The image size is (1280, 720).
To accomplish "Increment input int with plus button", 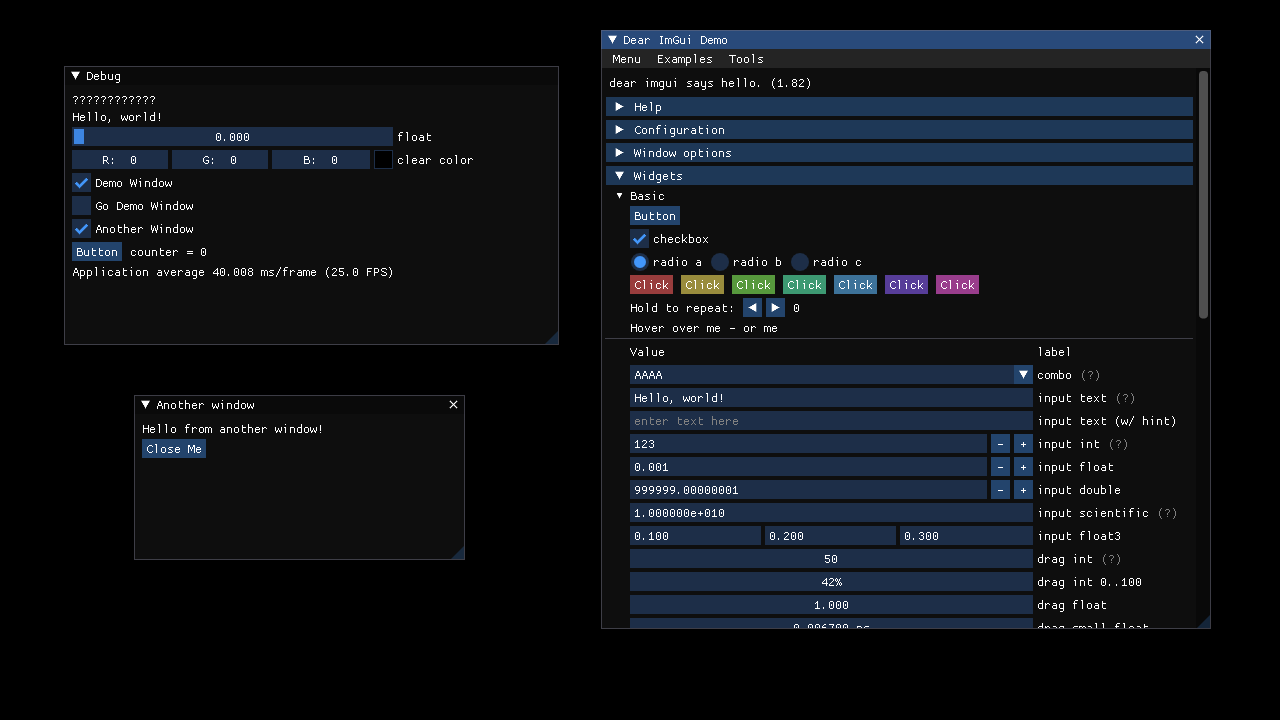I will (1023, 444).
